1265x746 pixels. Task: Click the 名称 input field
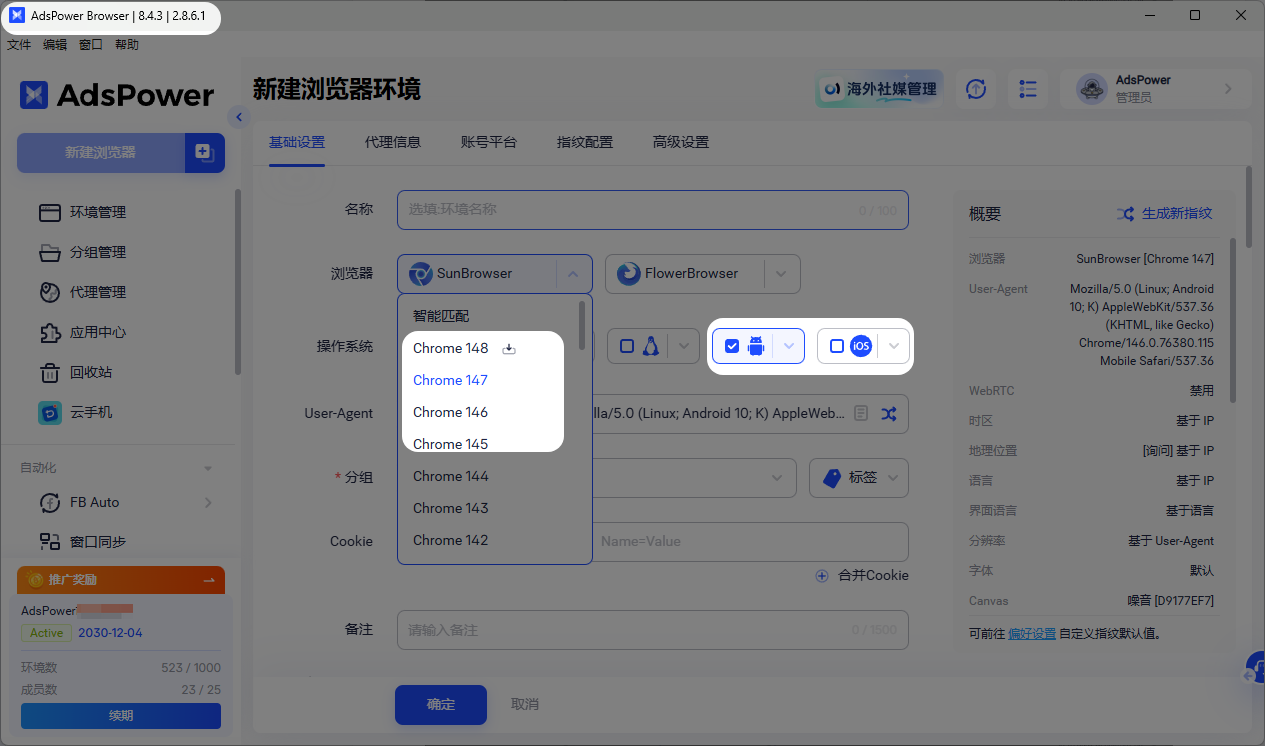[653, 210]
